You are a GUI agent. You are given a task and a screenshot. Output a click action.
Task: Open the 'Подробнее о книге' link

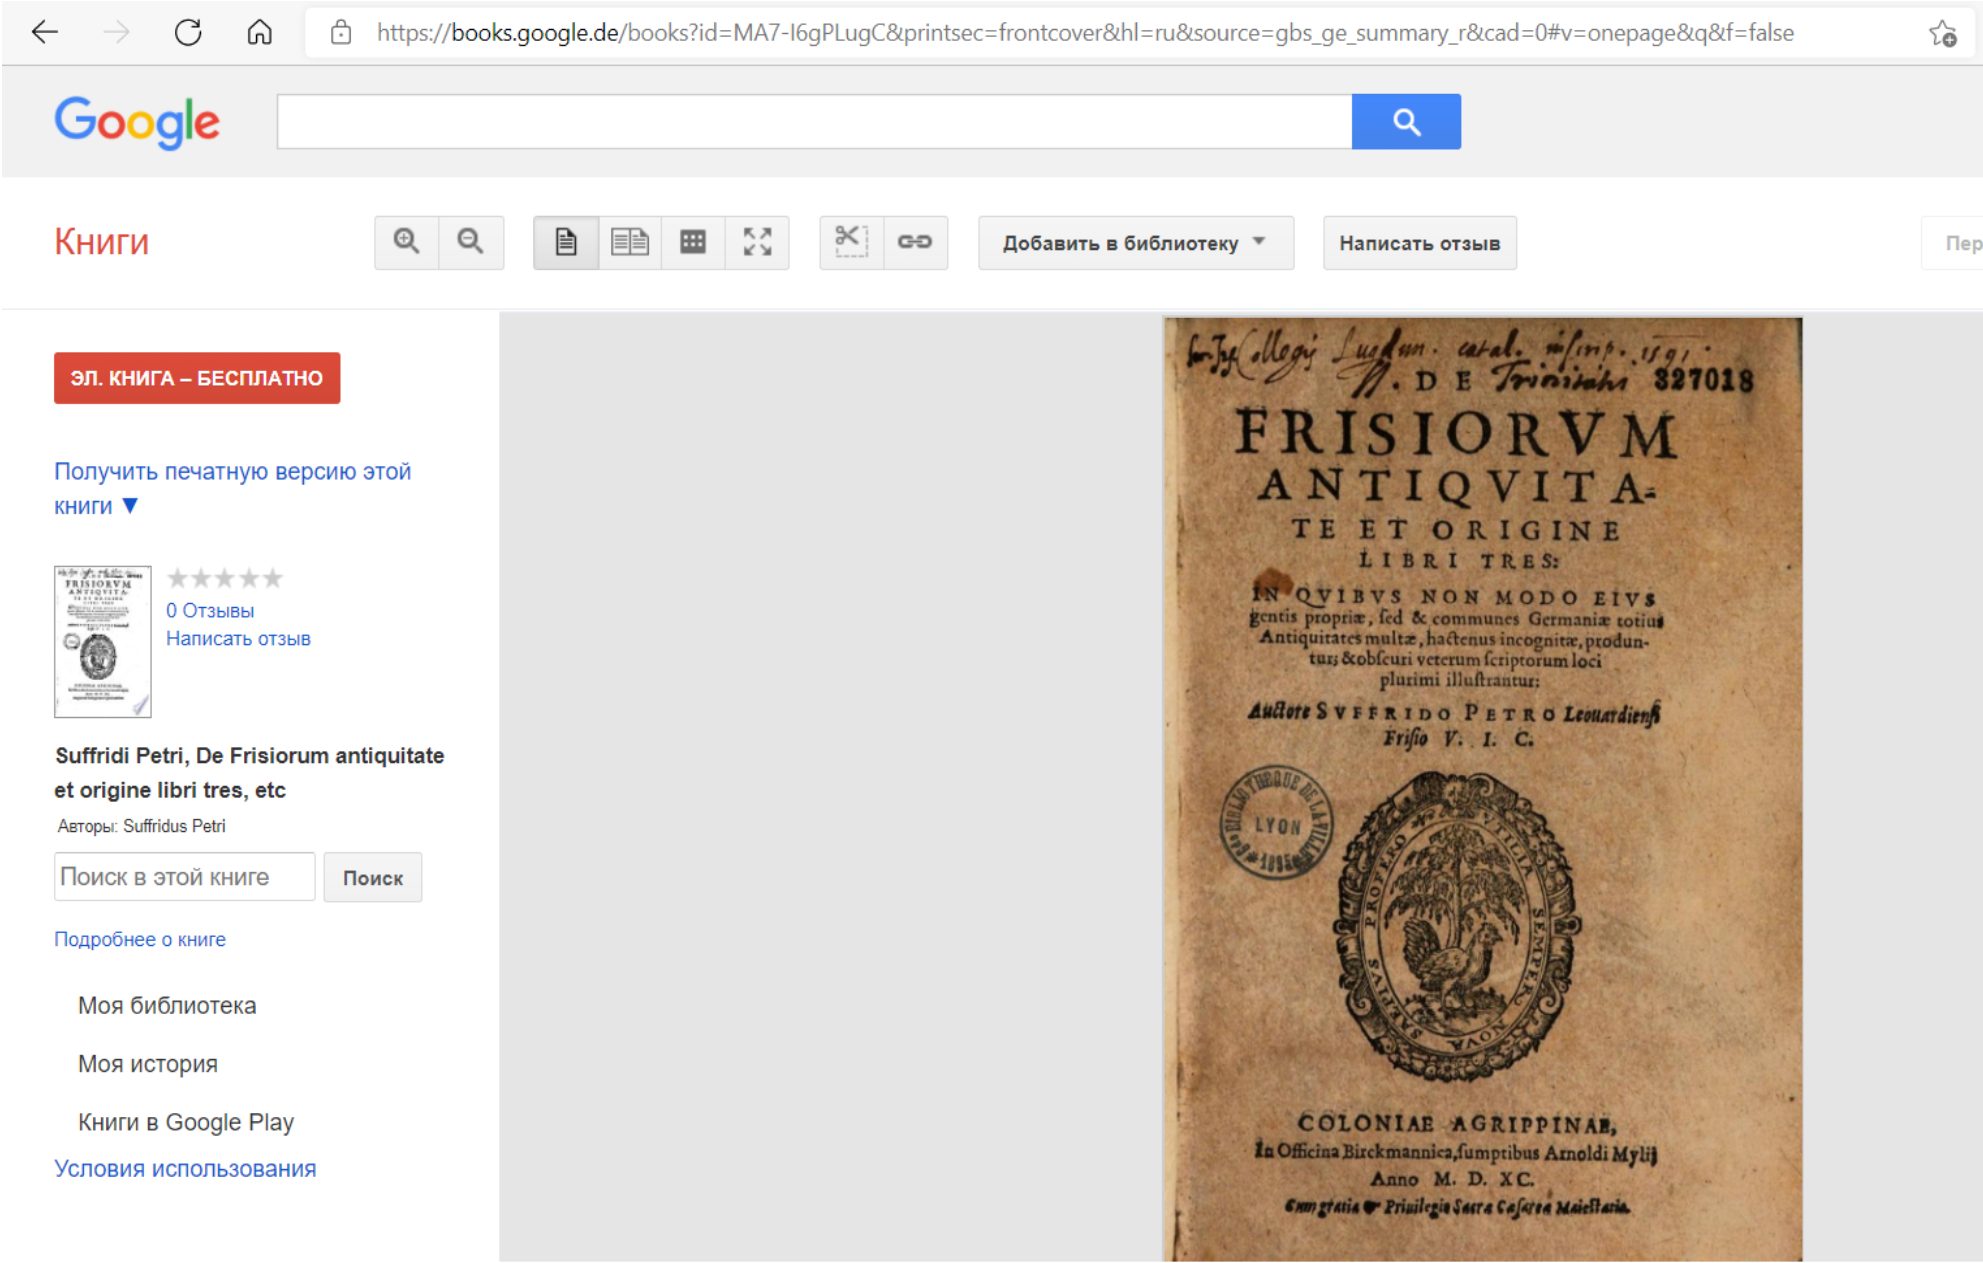pyautogui.click(x=140, y=939)
